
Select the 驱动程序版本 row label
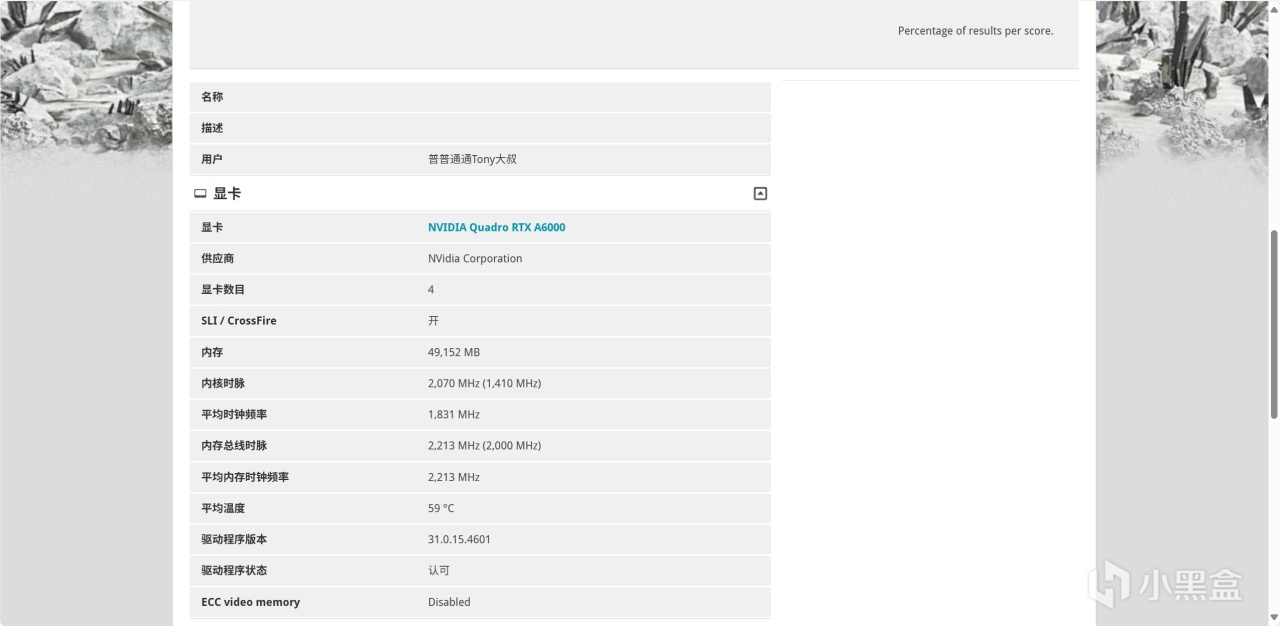tap(234, 539)
